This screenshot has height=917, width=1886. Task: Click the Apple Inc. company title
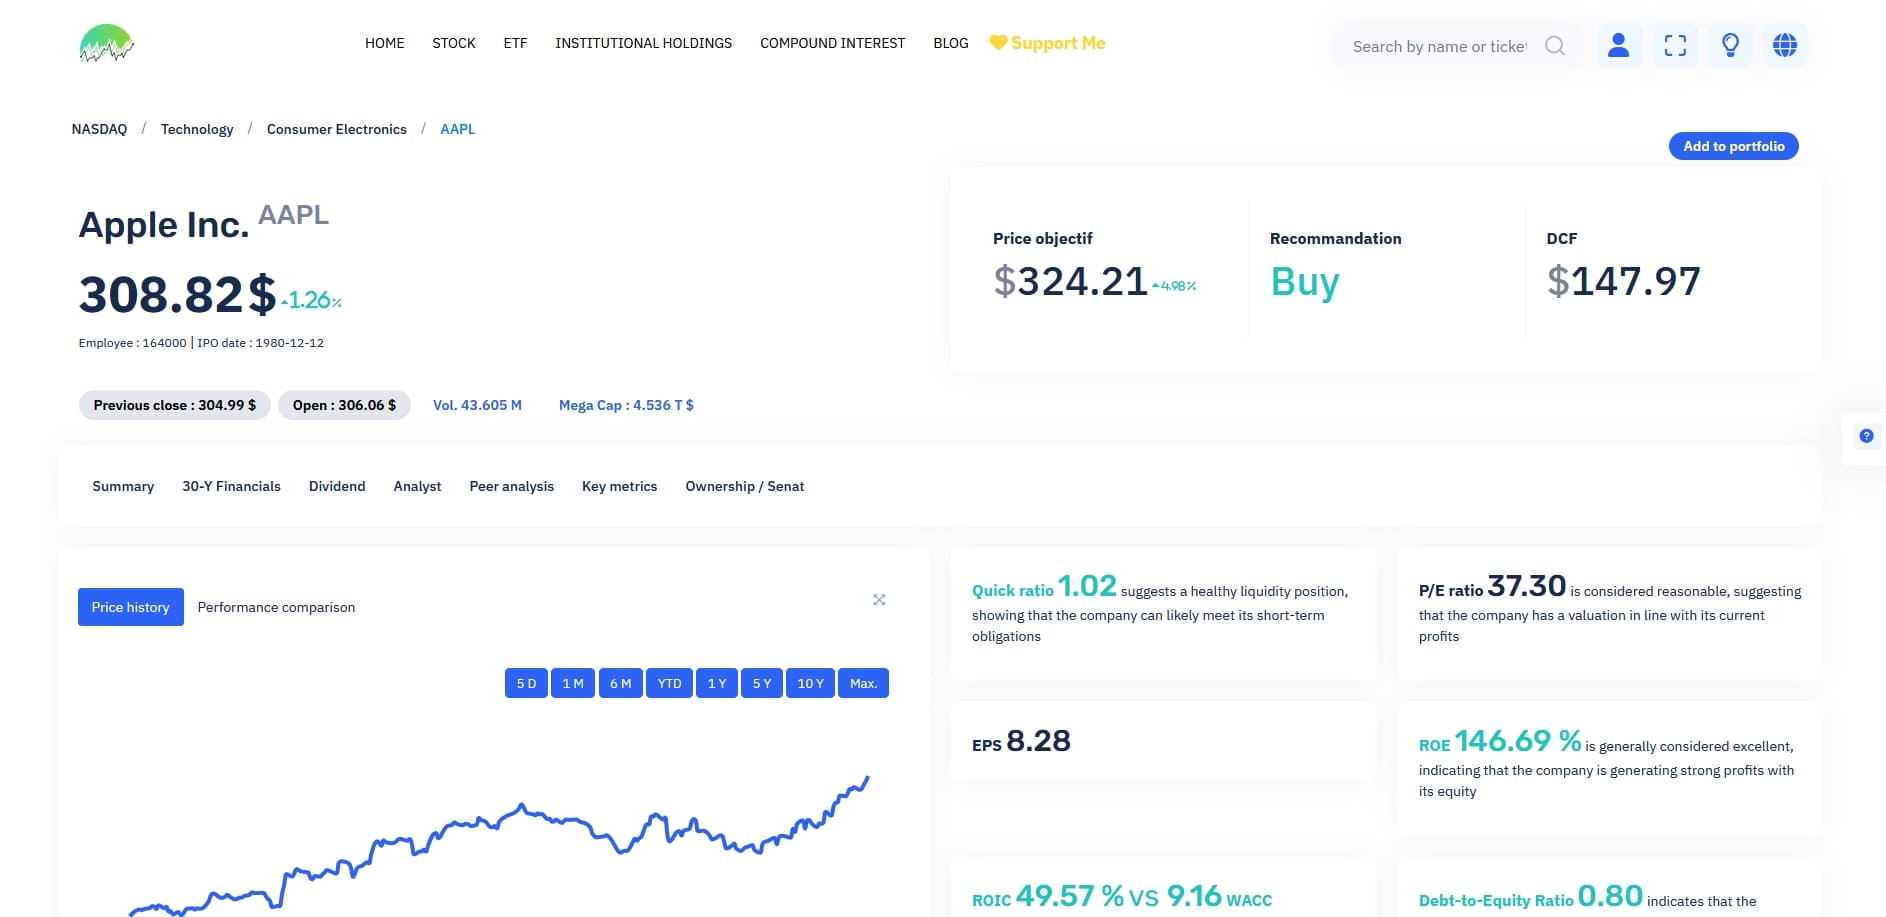tap(164, 225)
